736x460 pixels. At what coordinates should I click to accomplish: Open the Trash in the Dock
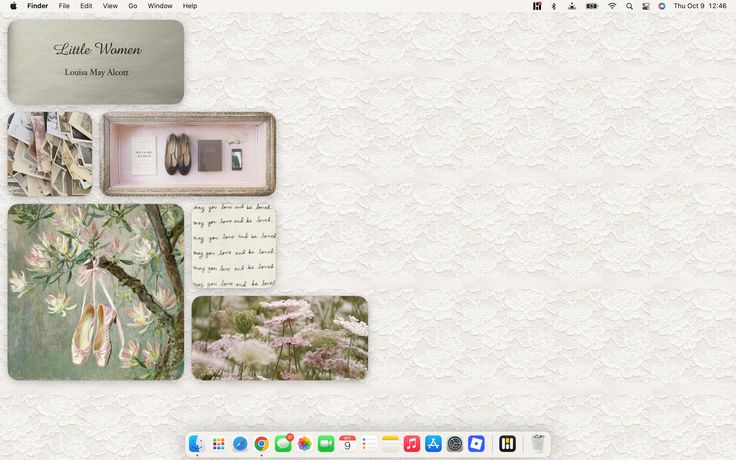tap(538, 444)
